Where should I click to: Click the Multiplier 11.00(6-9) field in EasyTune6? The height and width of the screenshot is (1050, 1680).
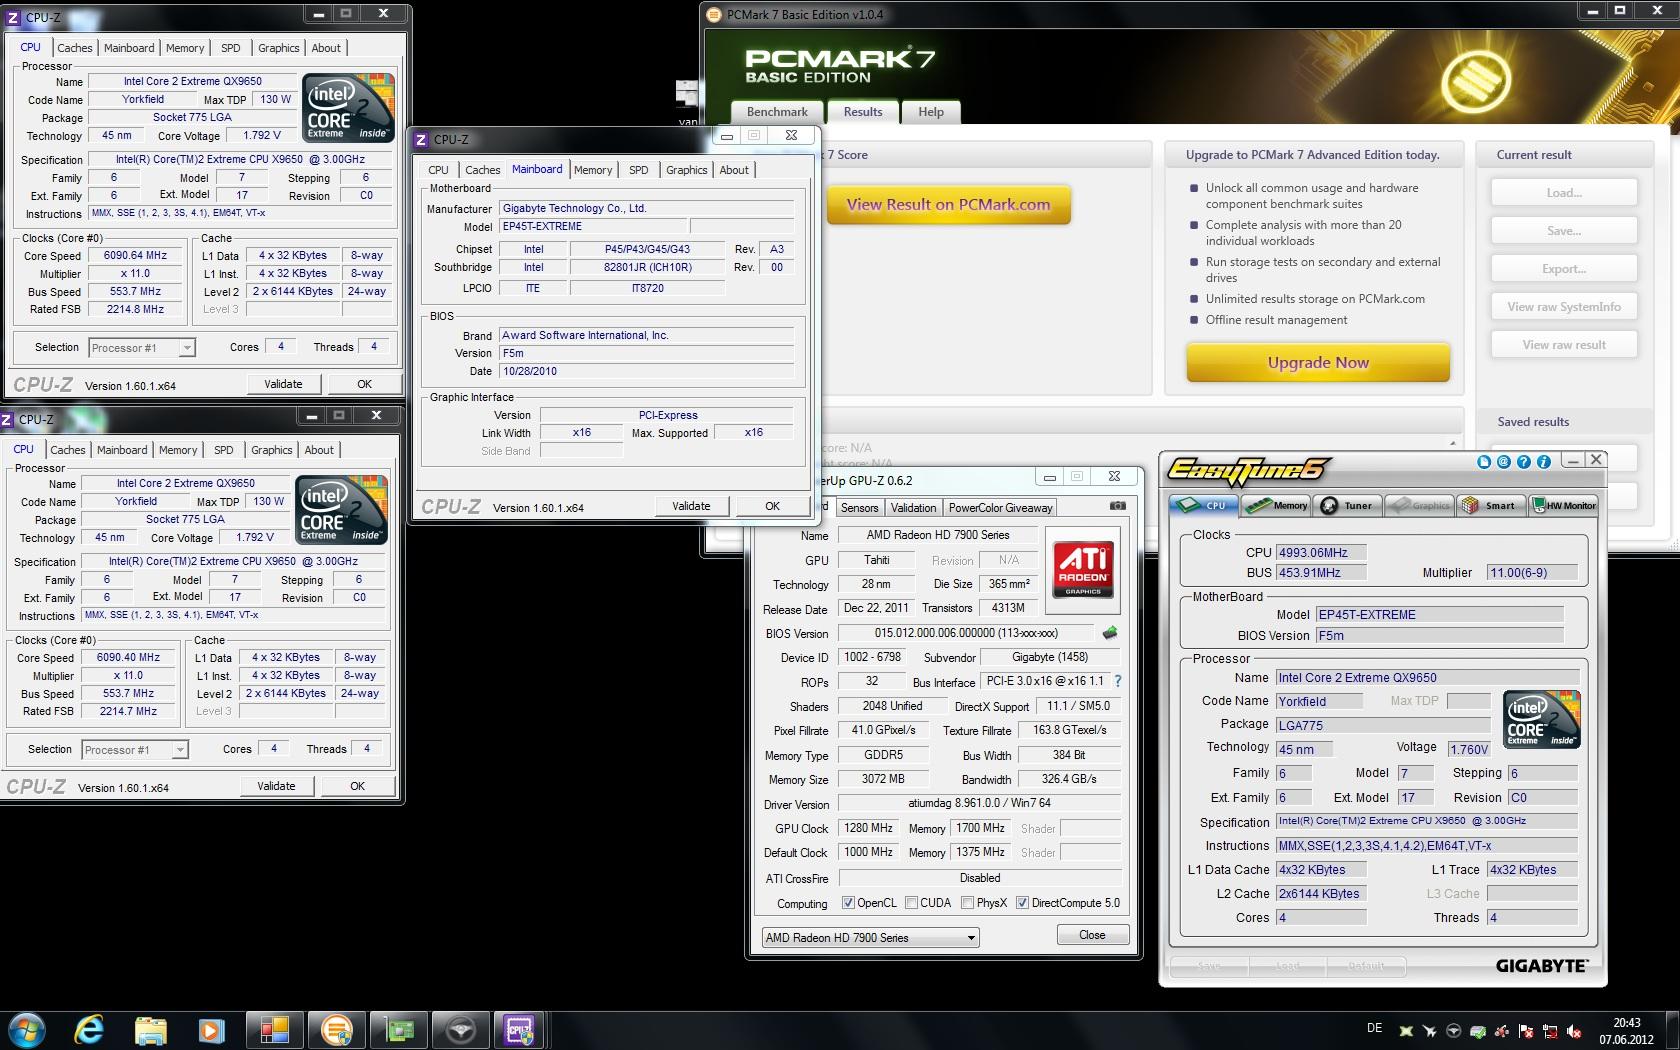[x=1531, y=573]
